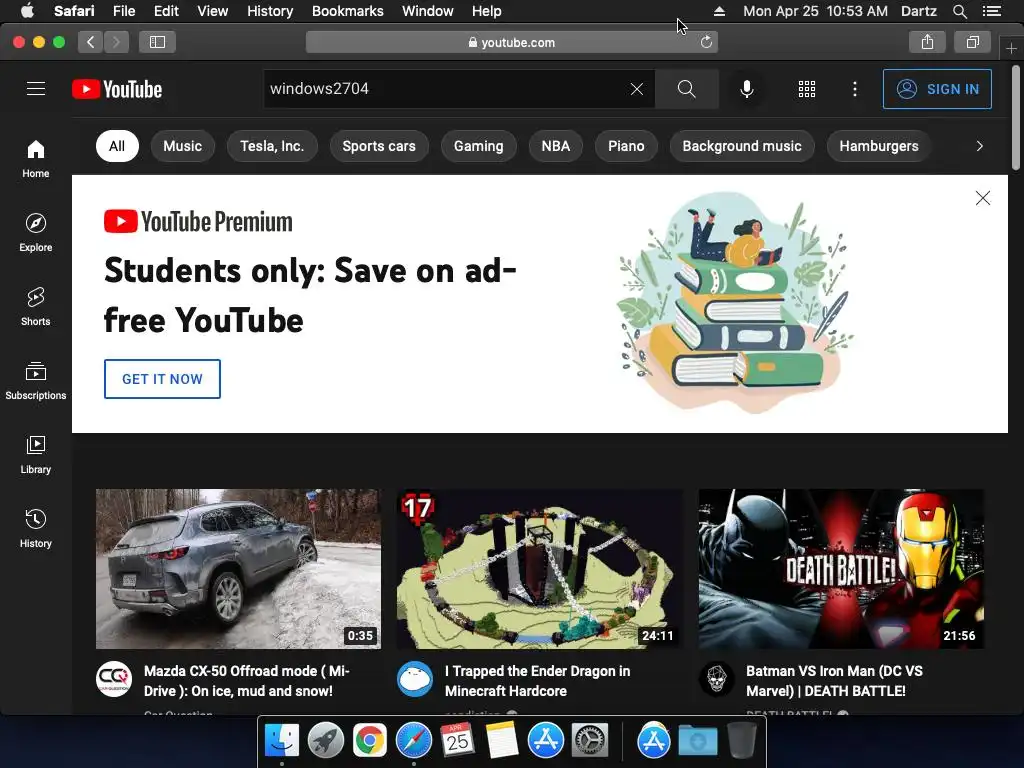The width and height of the screenshot is (1024, 768).
Task: Reload the page in Safari
Action: 706,42
